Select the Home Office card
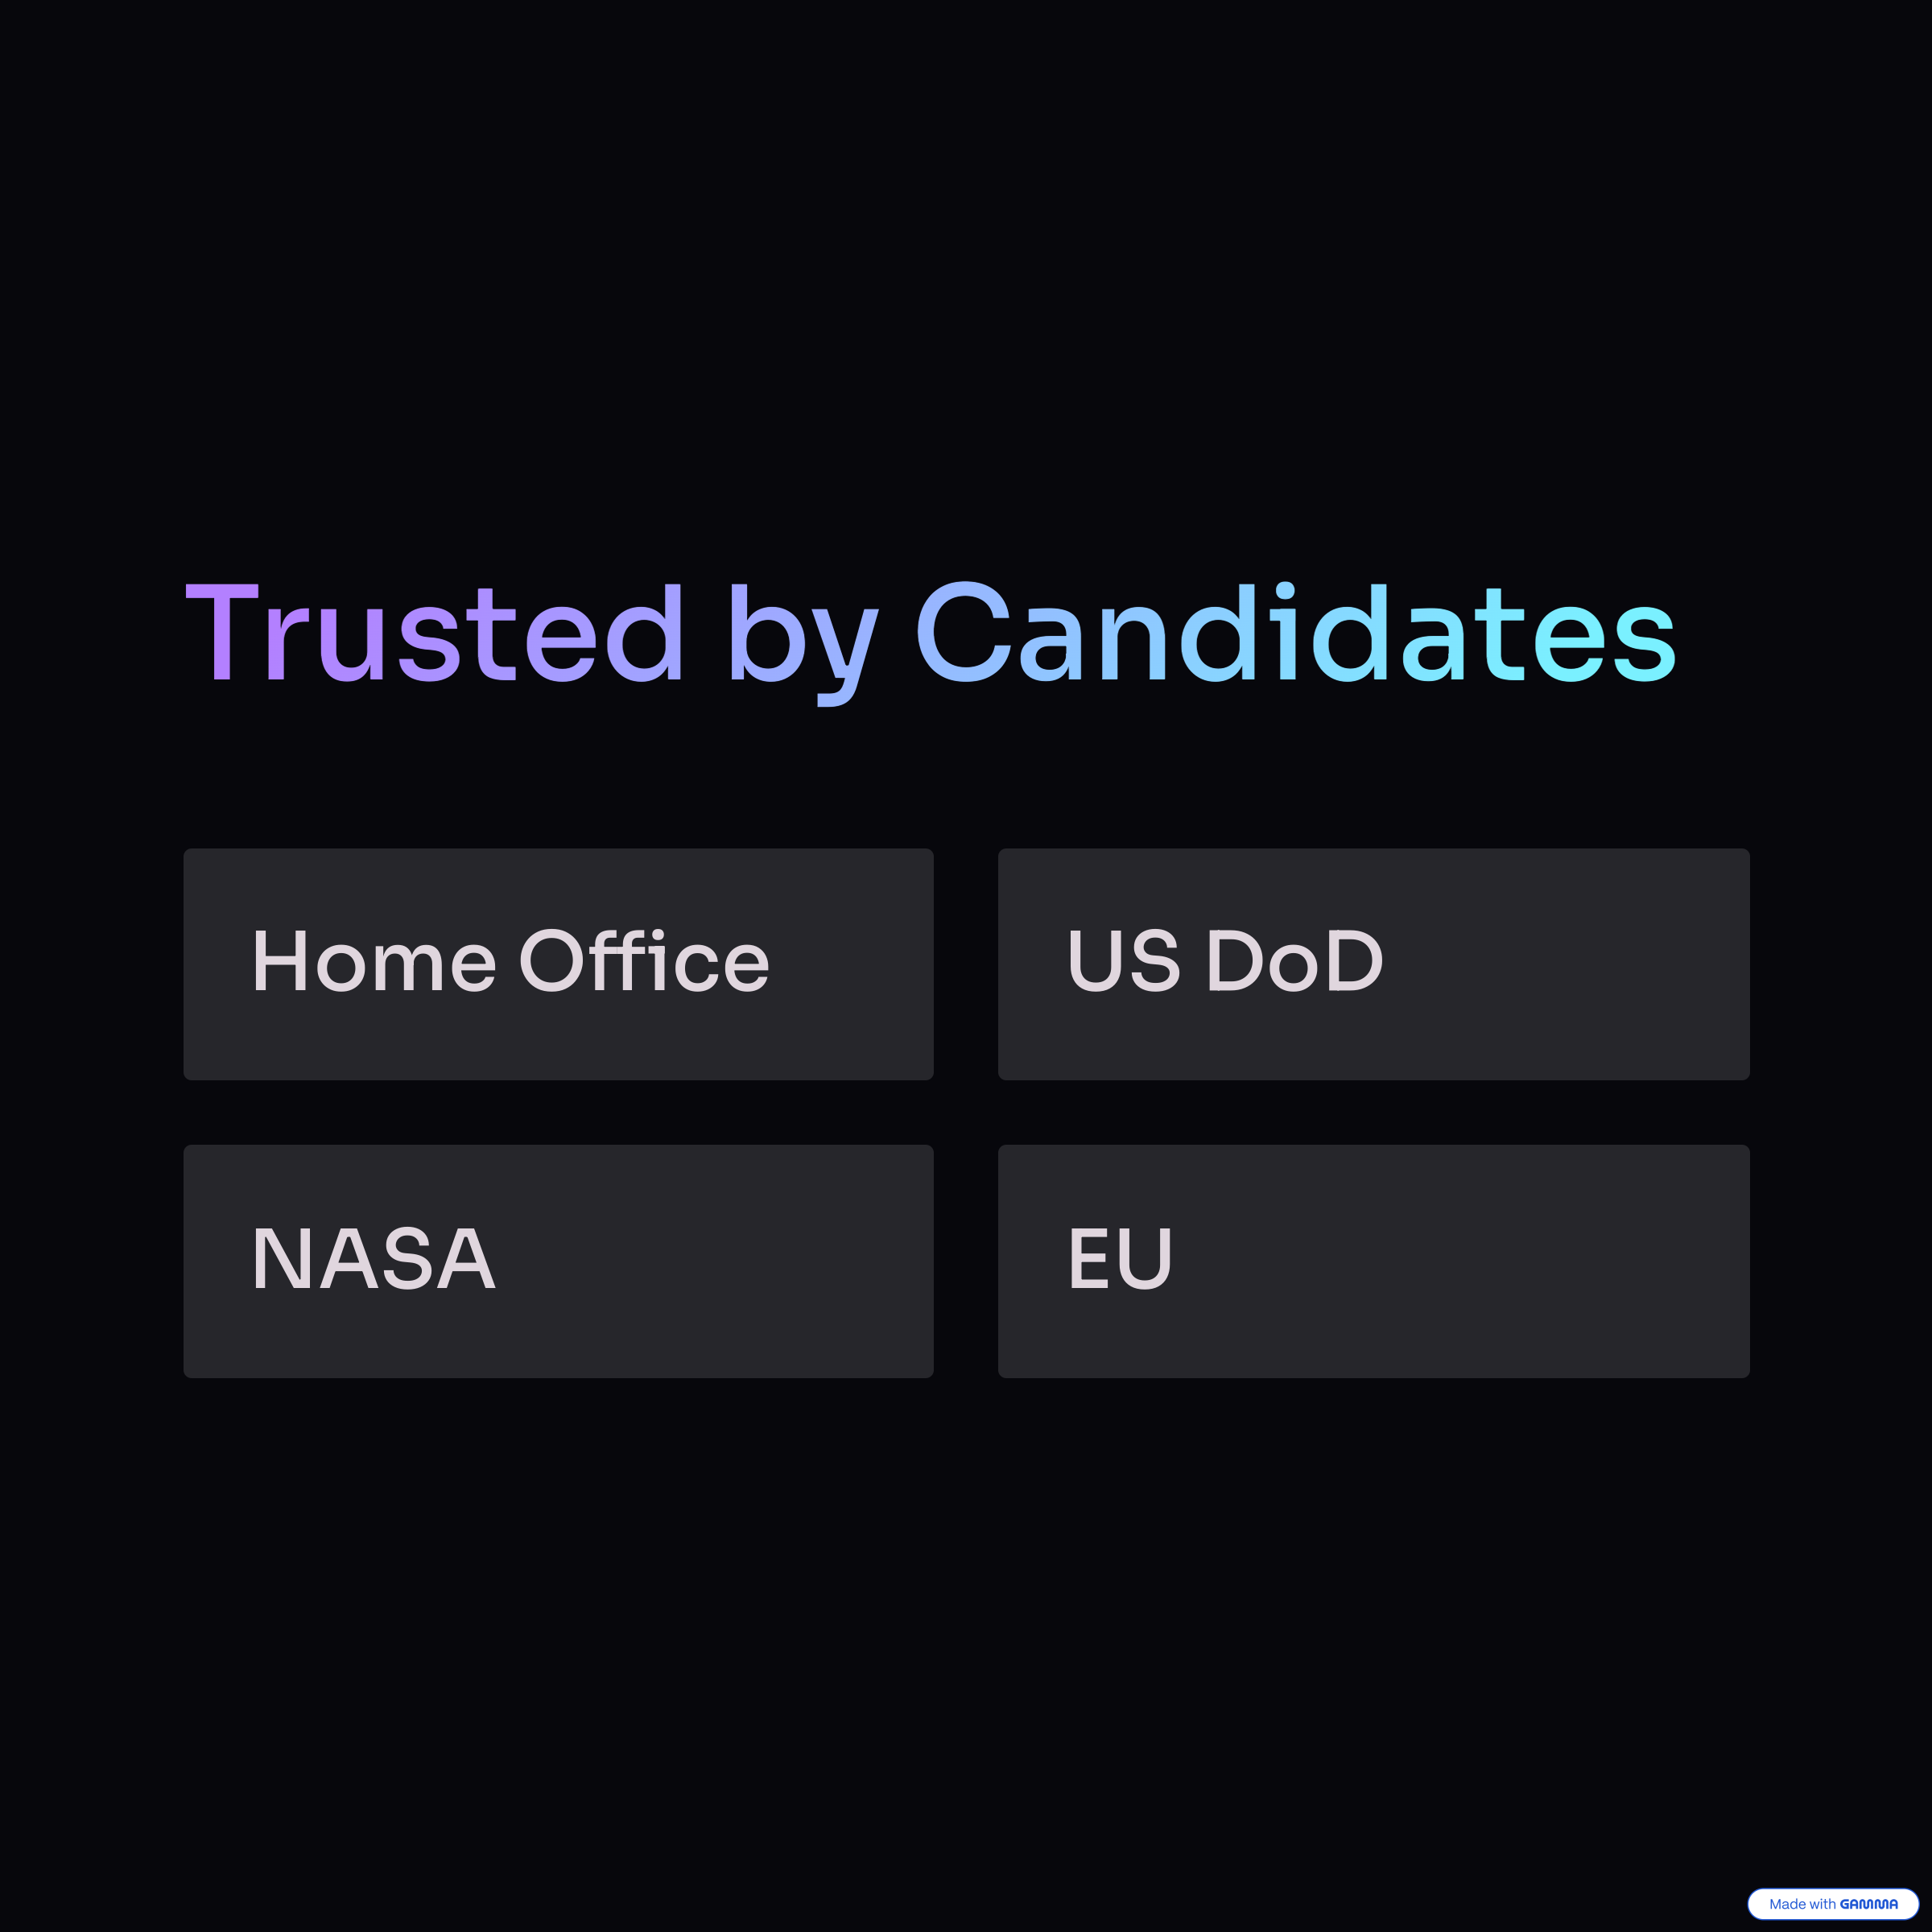 click(x=558, y=964)
